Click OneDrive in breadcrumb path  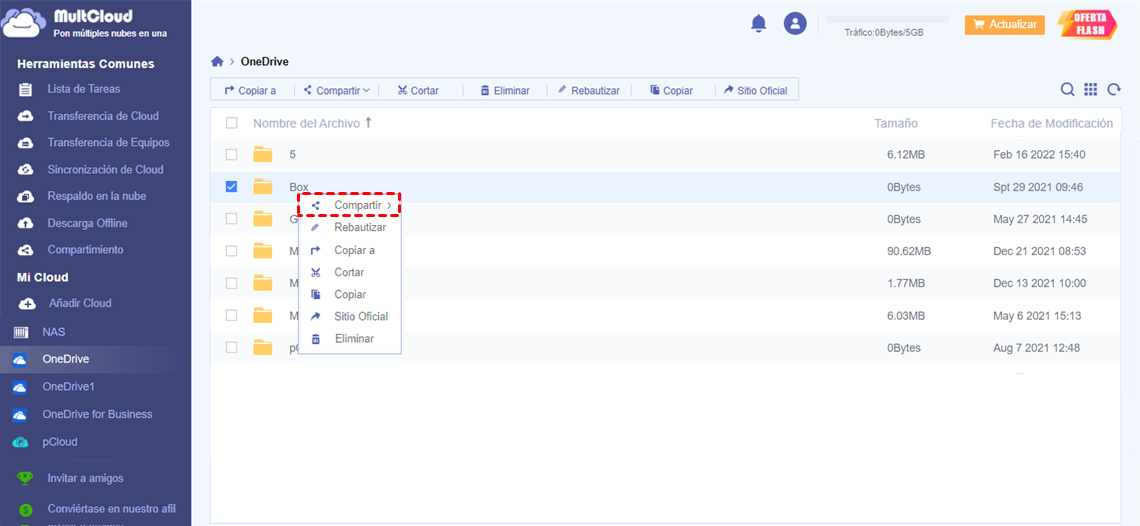(265, 62)
